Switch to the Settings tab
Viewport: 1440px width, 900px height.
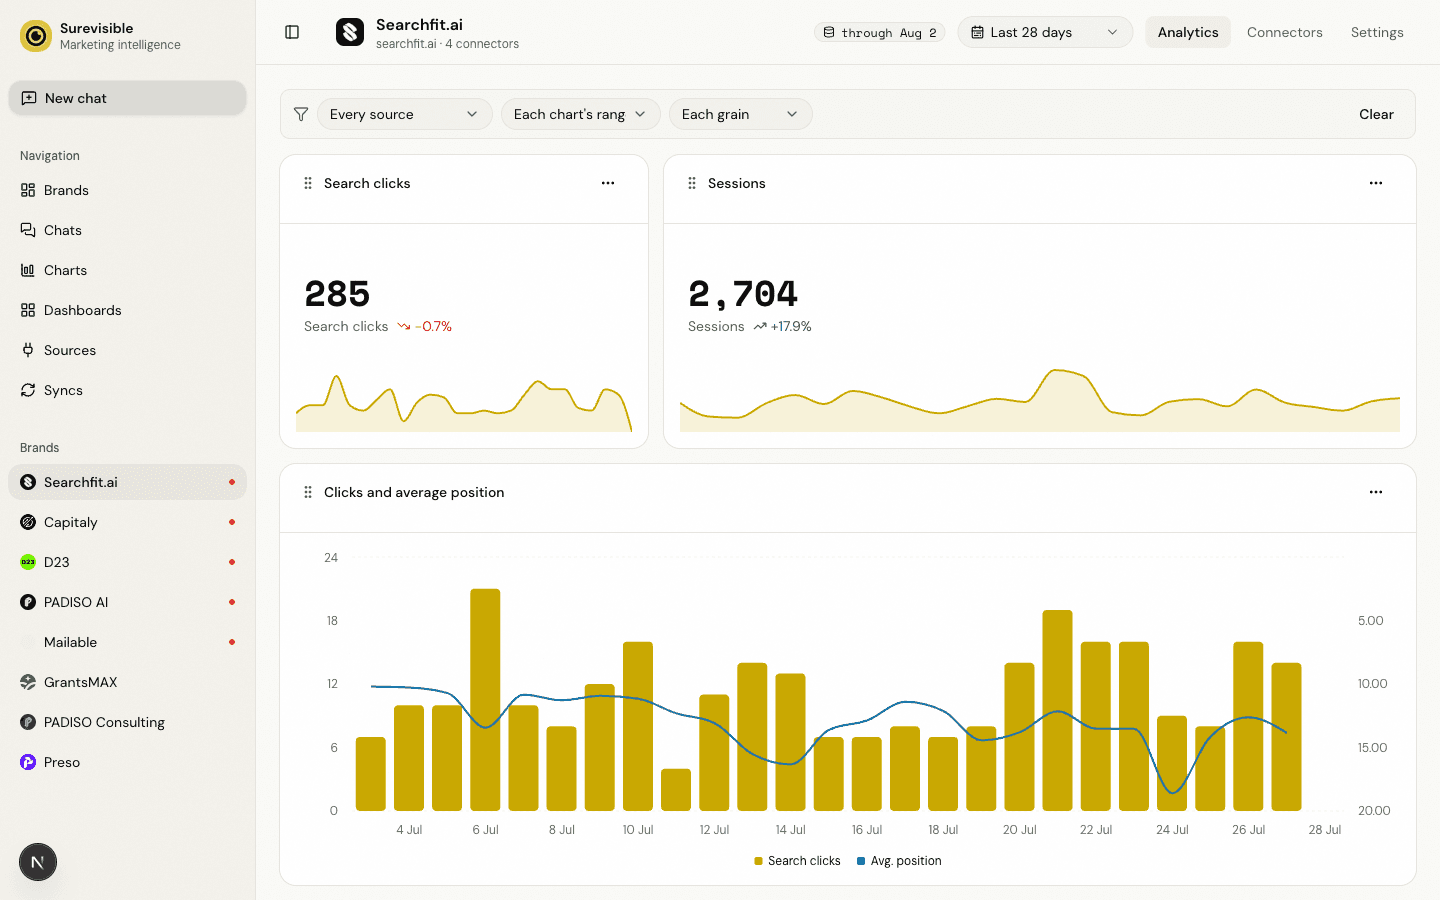(1377, 32)
